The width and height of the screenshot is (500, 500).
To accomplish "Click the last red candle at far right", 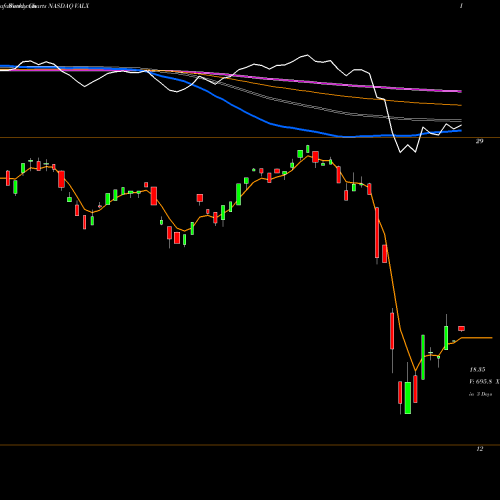I will pyautogui.click(x=462, y=329).
